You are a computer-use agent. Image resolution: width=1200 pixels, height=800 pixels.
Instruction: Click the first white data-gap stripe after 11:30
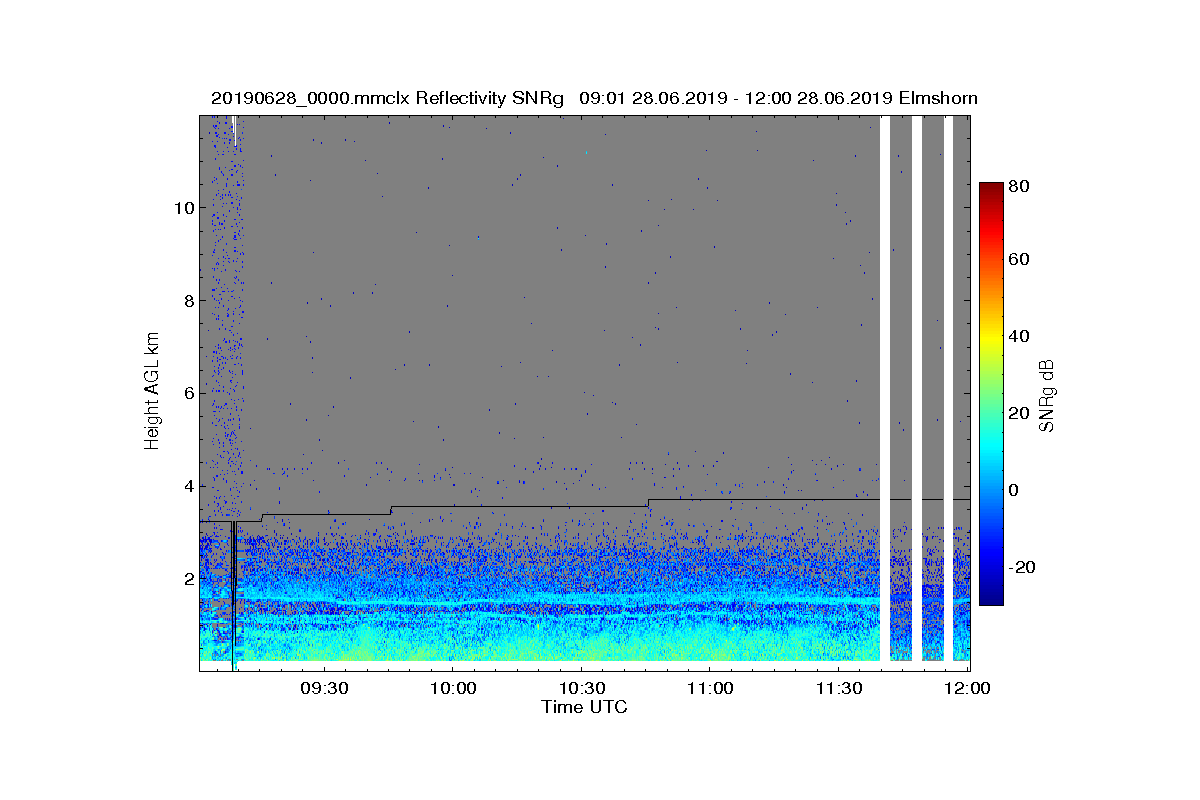click(x=885, y=388)
